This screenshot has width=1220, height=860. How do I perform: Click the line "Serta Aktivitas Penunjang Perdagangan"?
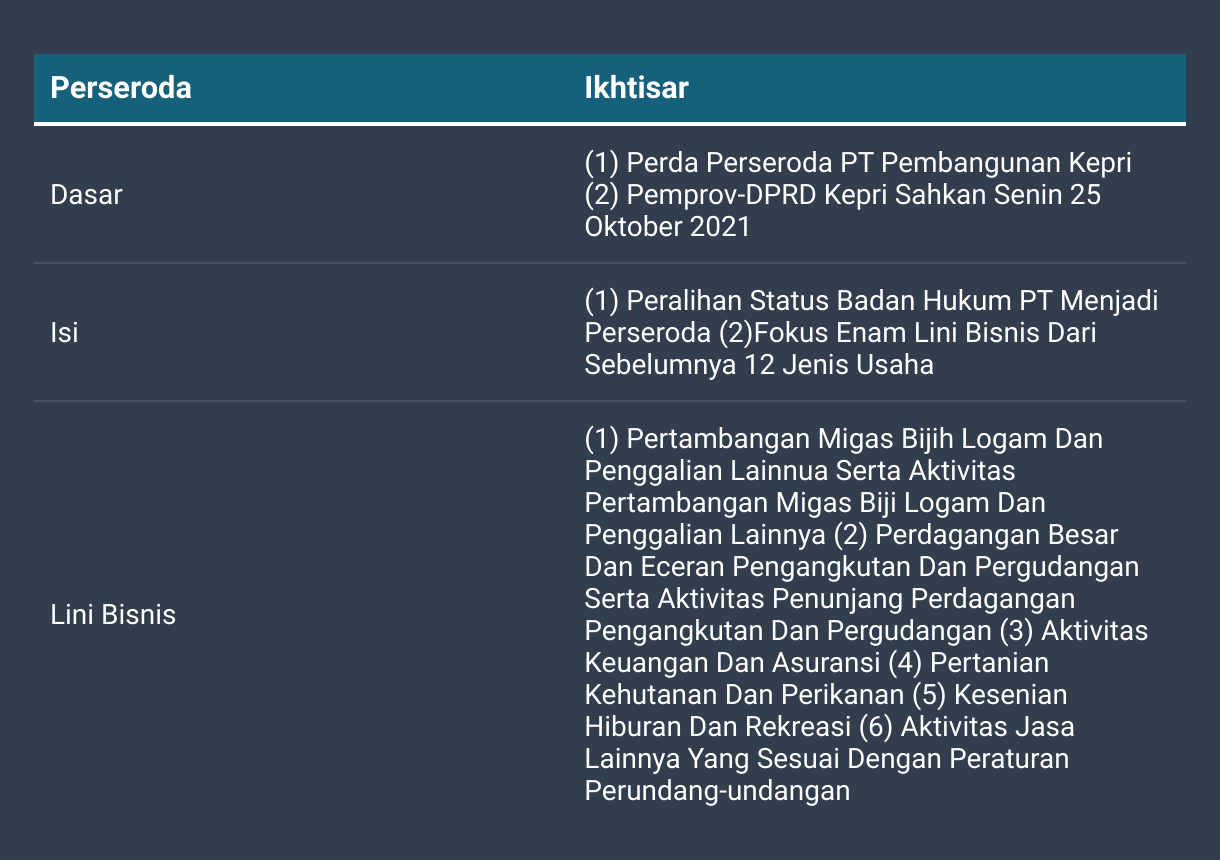829,598
